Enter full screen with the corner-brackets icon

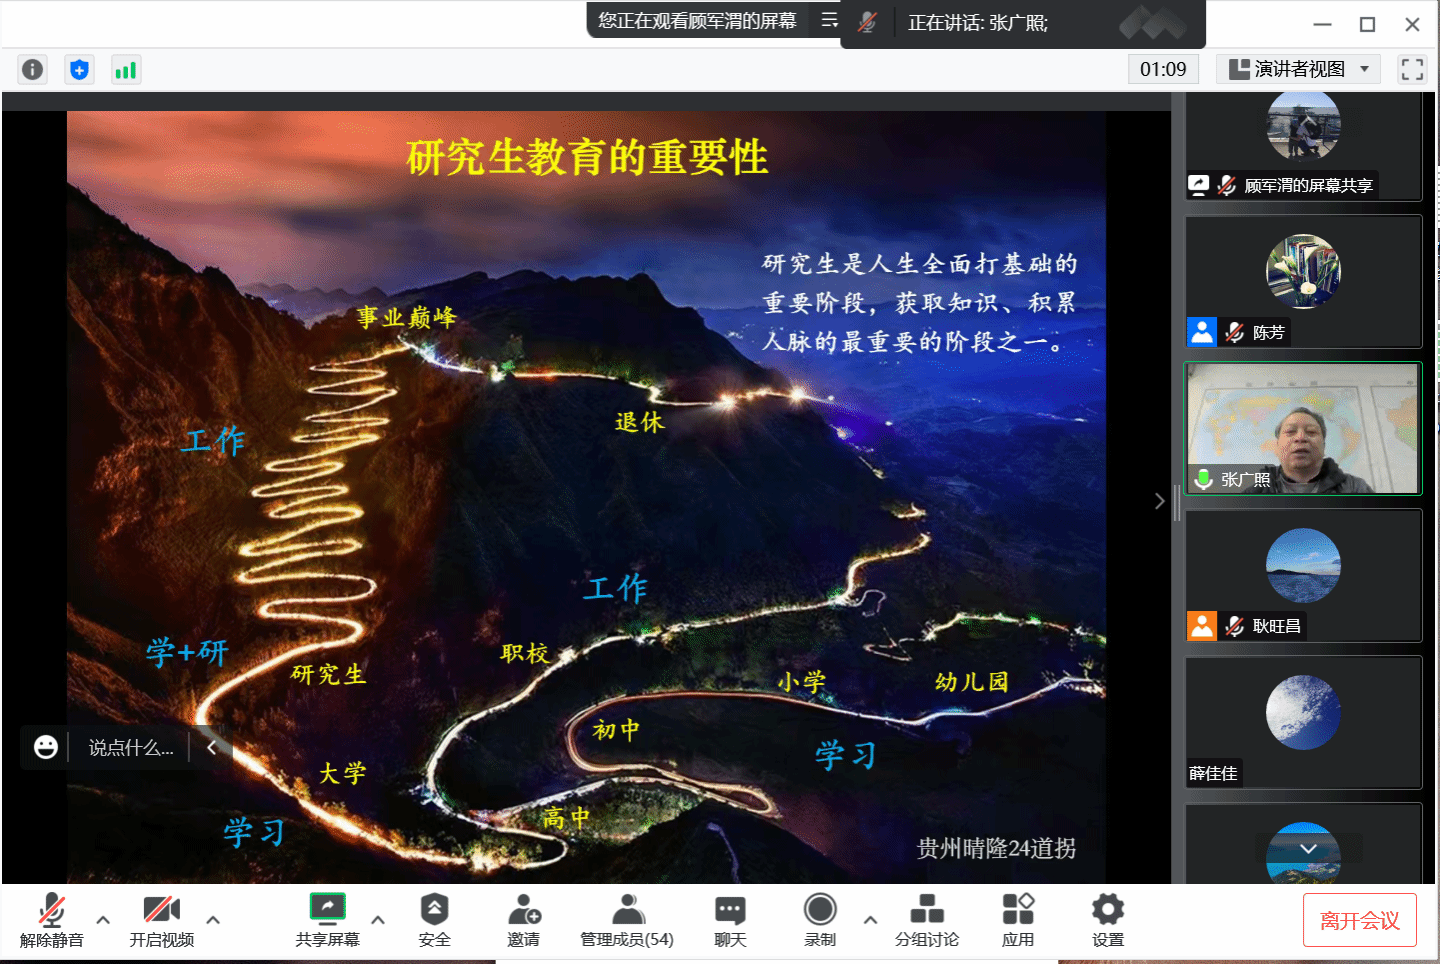pyautogui.click(x=1412, y=69)
